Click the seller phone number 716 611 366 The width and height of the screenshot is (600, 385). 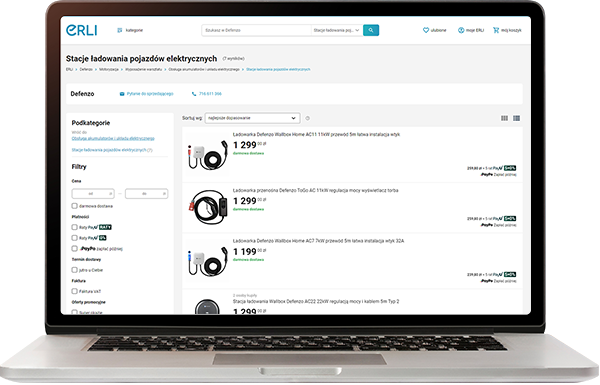[207, 94]
